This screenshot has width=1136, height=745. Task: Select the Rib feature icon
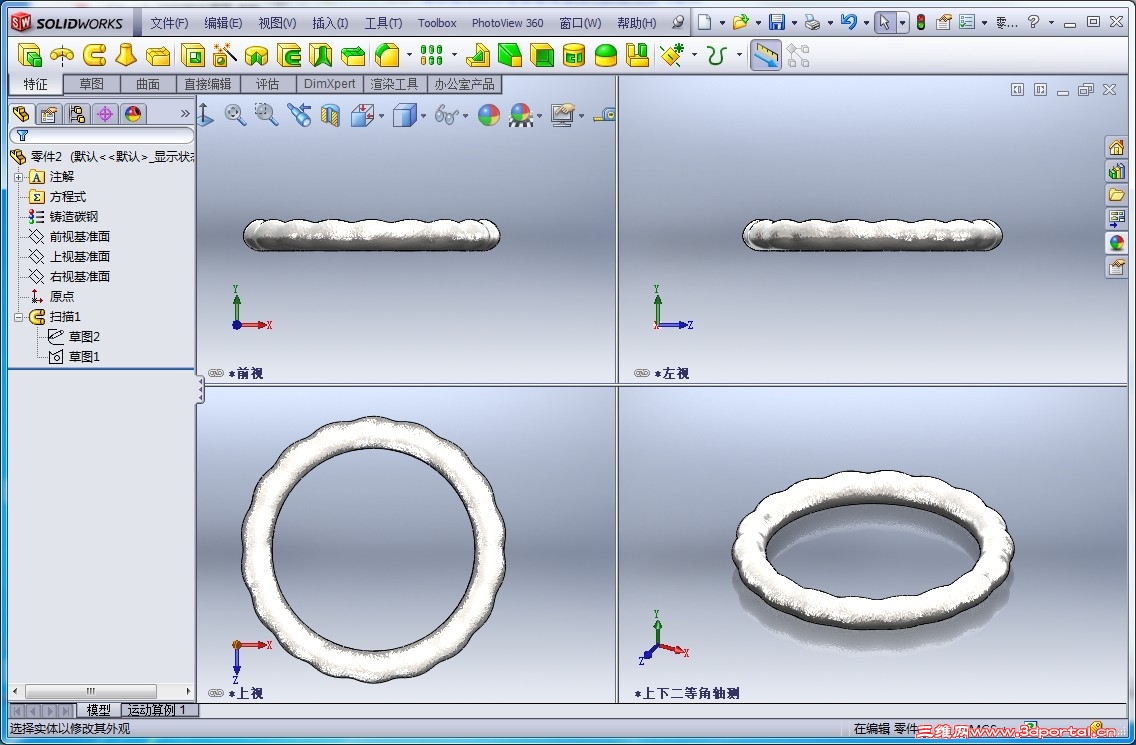(x=478, y=55)
